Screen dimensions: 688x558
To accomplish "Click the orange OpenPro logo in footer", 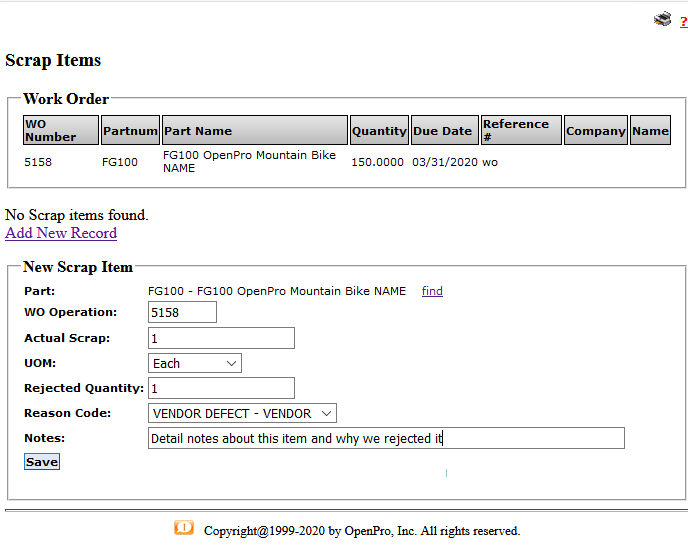I will coord(184,528).
